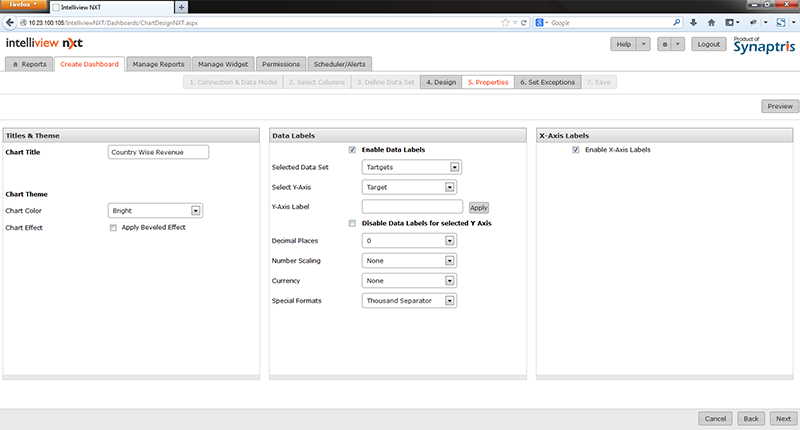Open the Chart Color dropdown
The image size is (800, 430).
pos(155,211)
